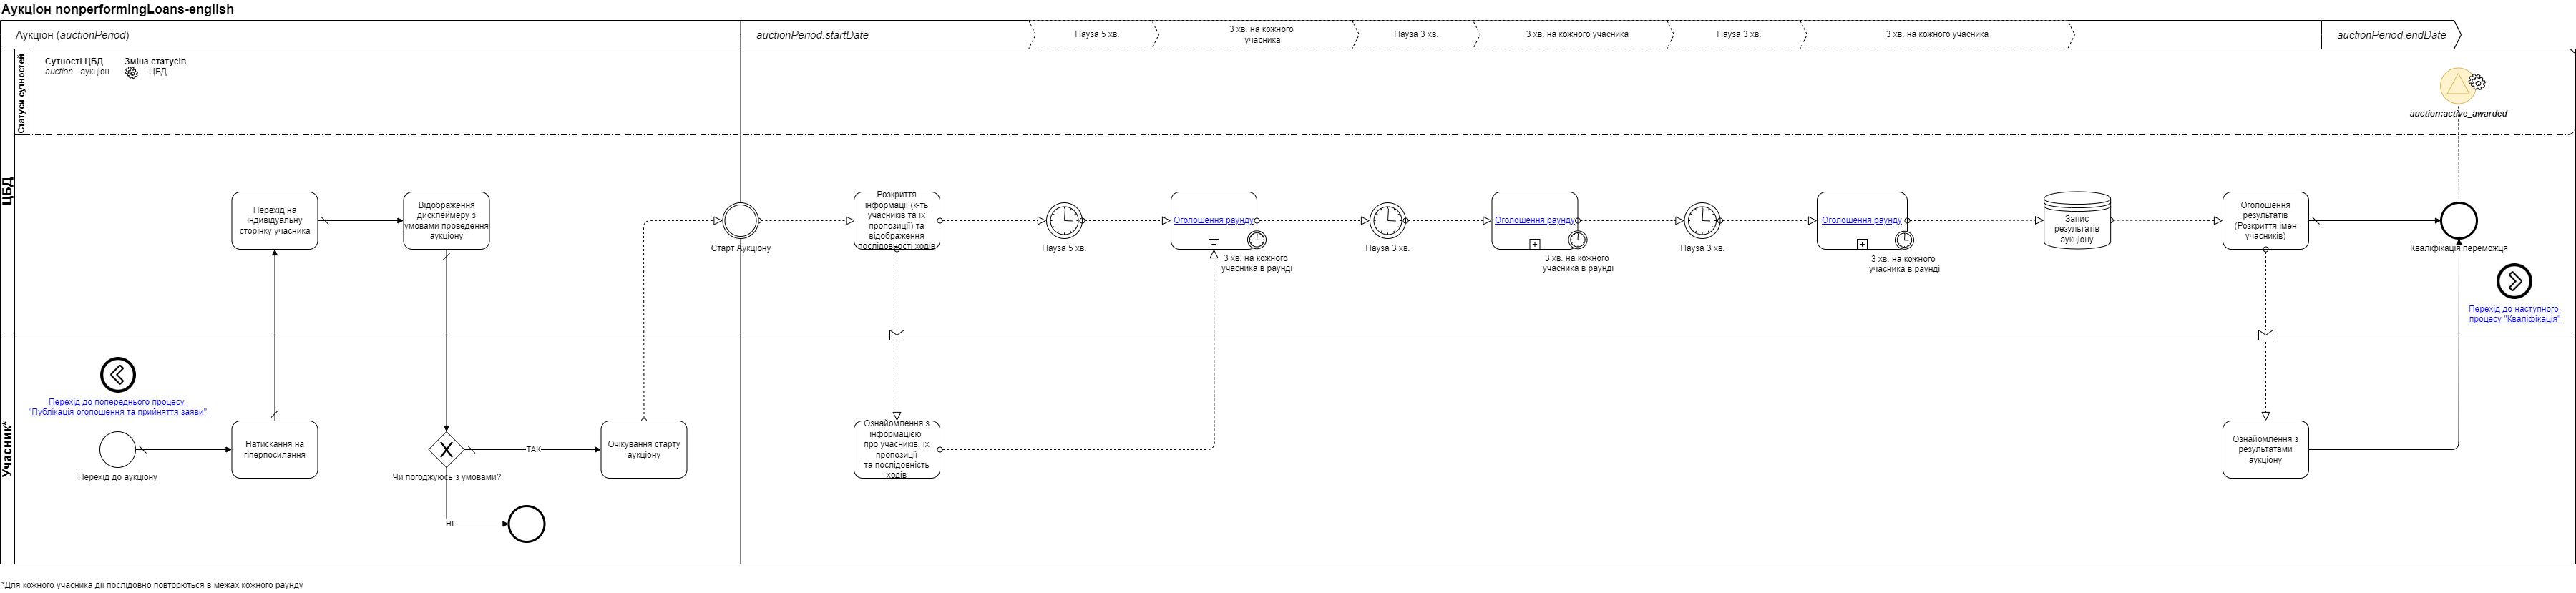Select the "Чи погоджуюсь з умовами?" X gateway diamond
Image resolution: width=2576 pixels, height=593 pixels.
coord(446,450)
